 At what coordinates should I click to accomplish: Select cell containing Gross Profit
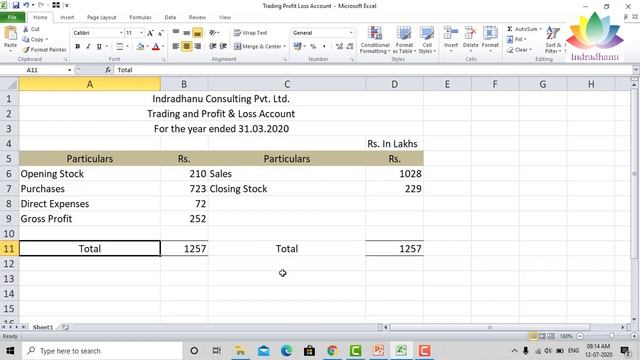90,219
